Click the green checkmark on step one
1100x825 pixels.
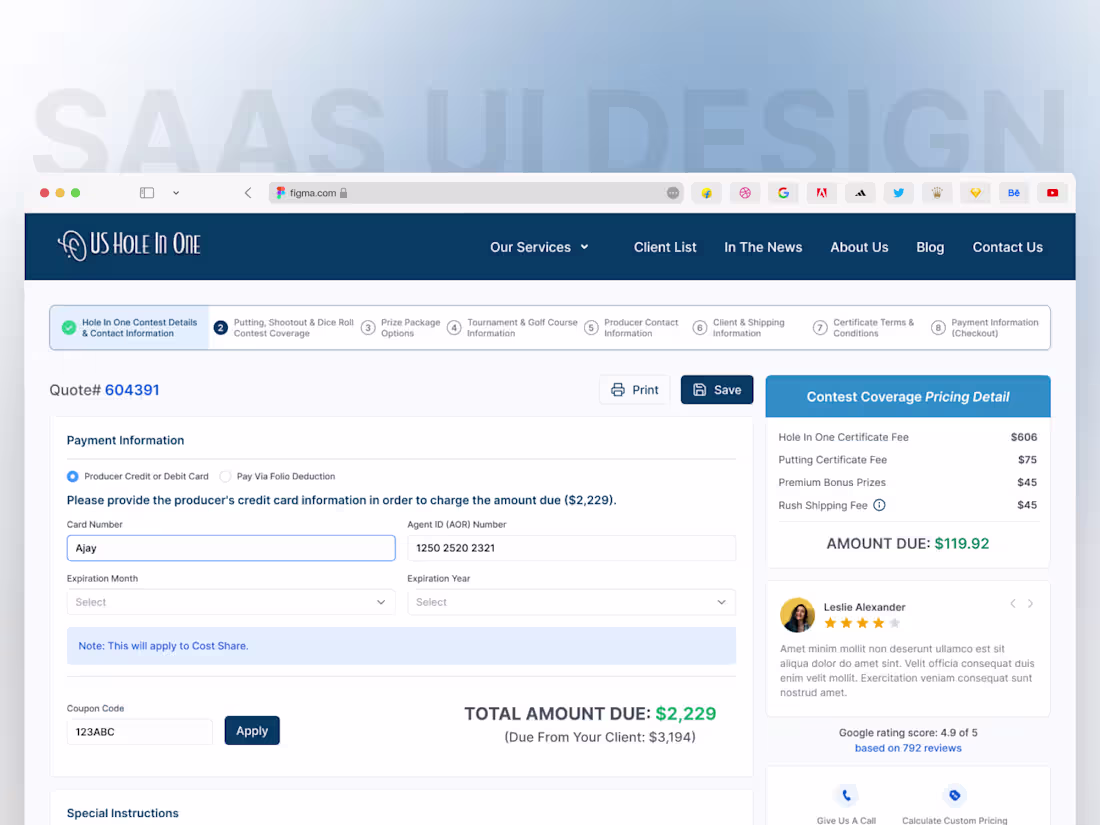click(68, 327)
